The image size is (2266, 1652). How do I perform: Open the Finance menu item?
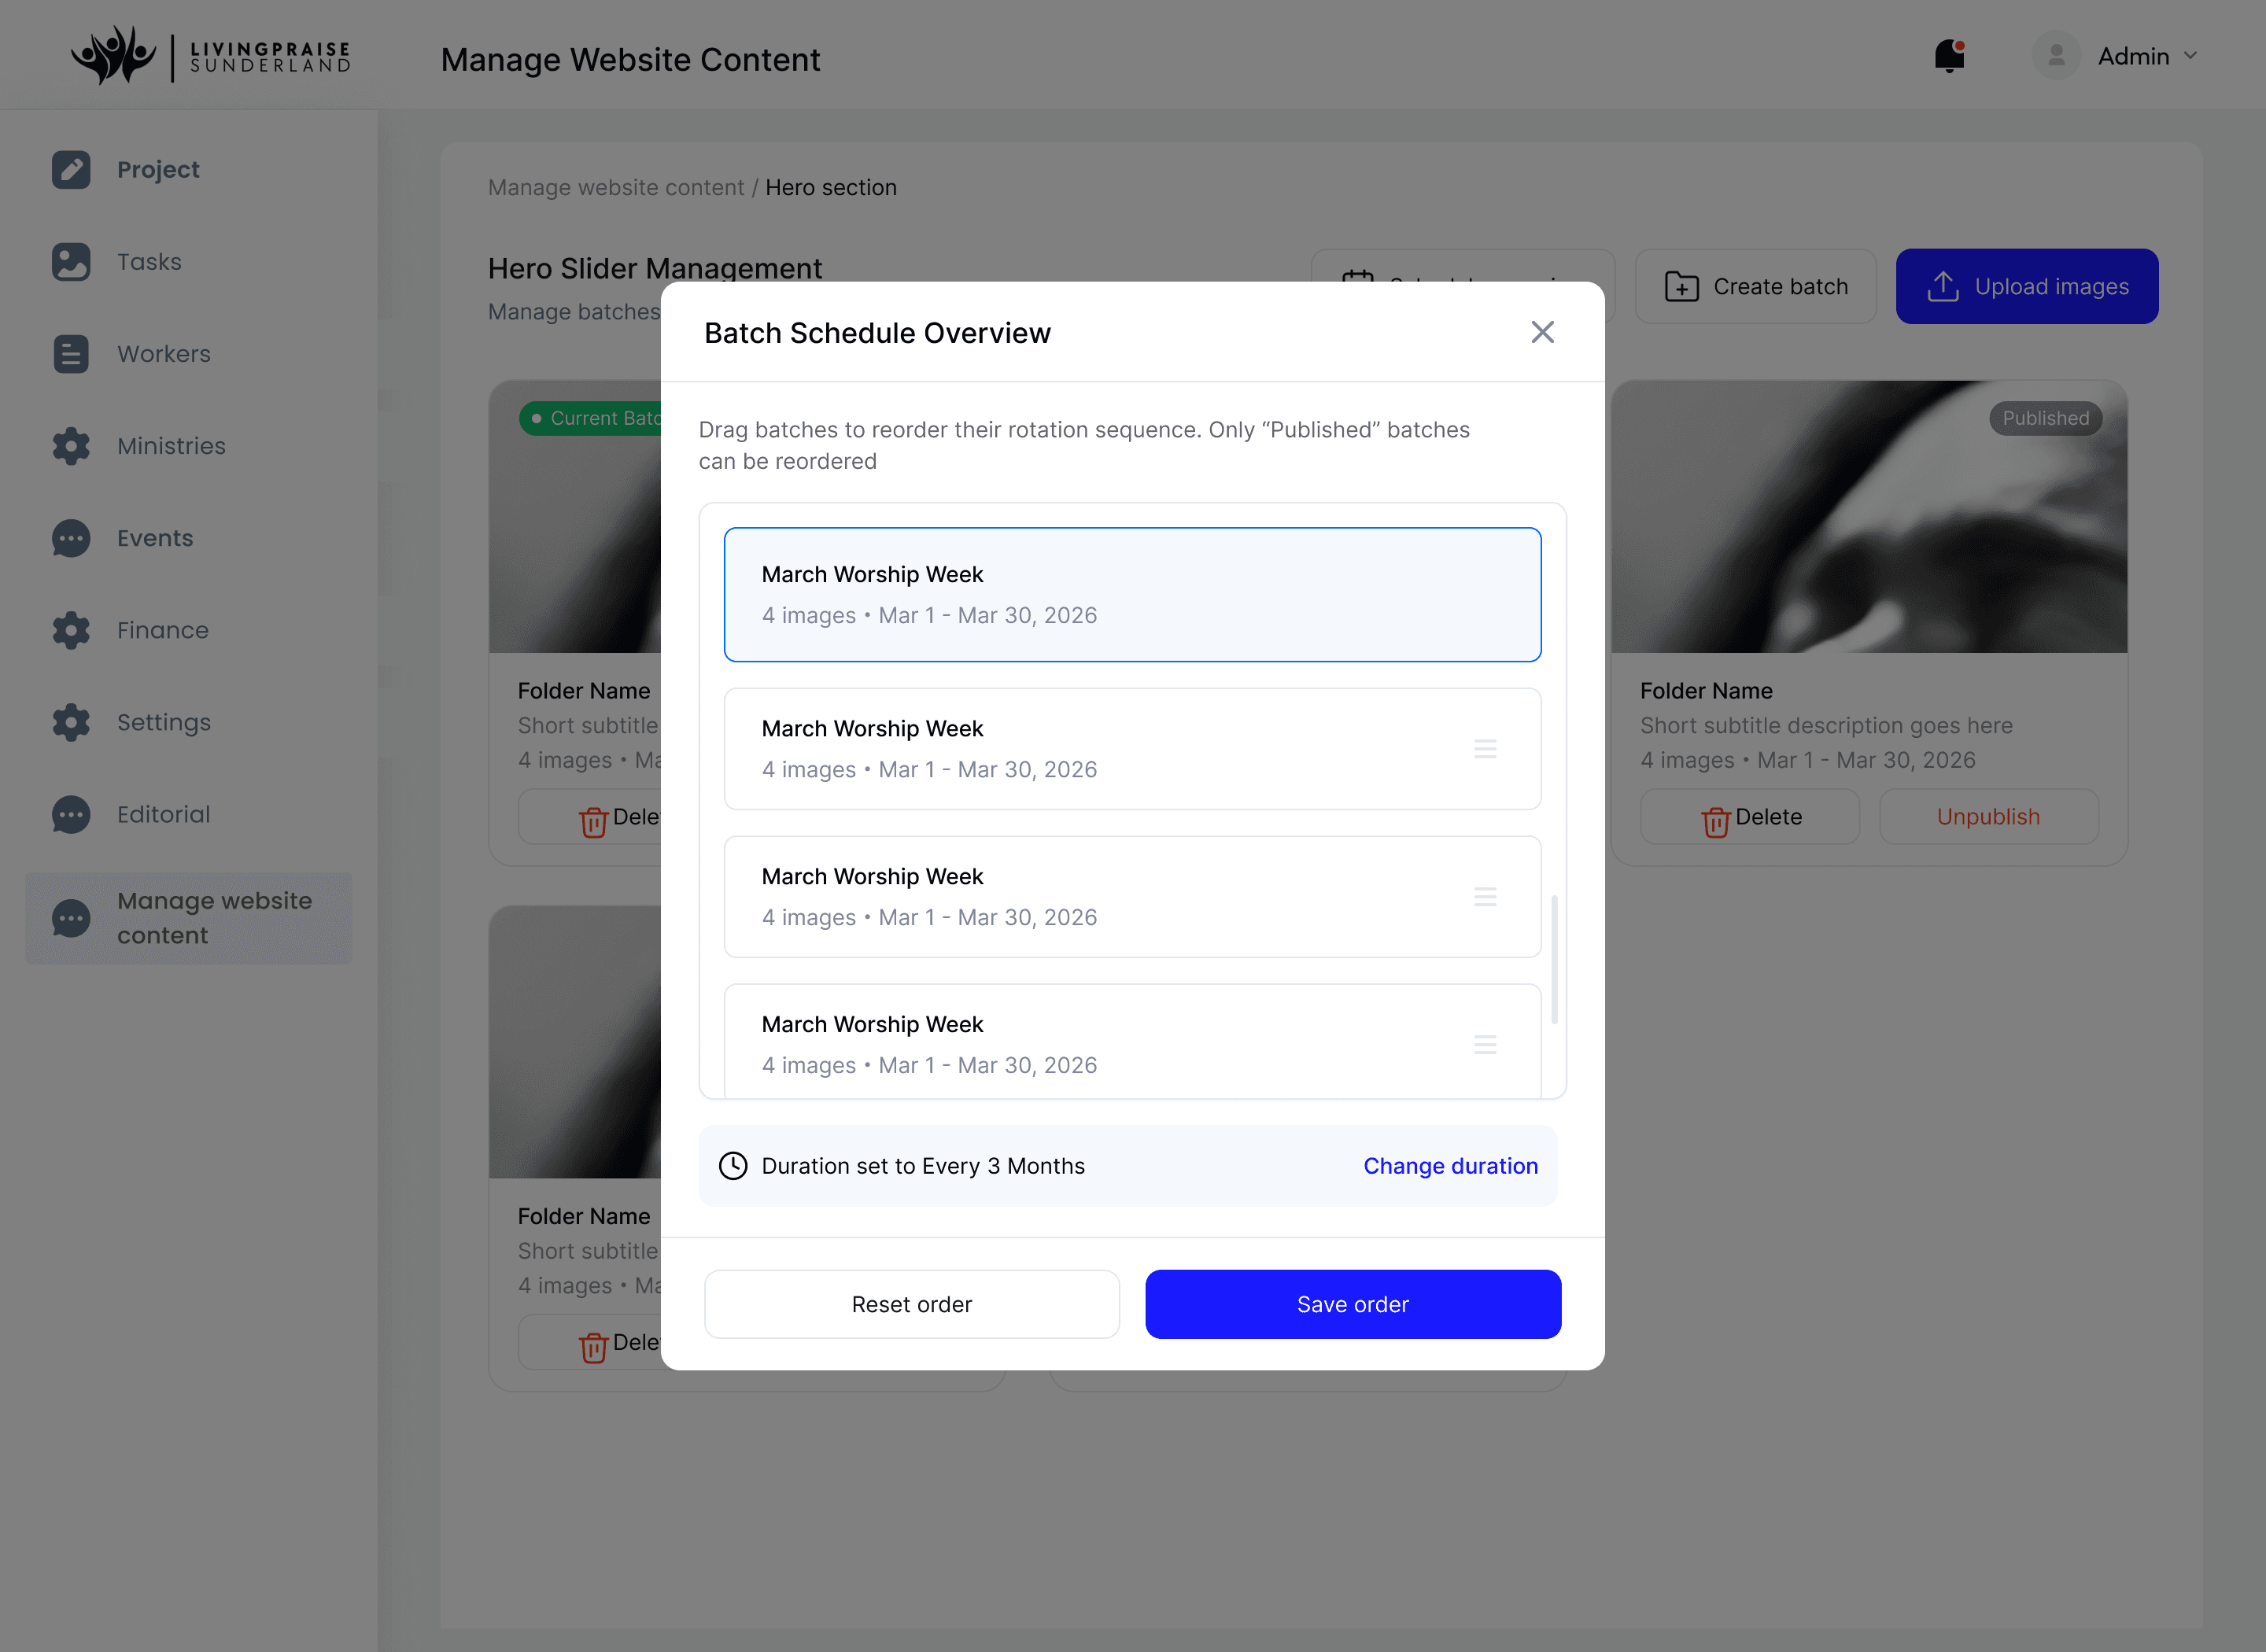(x=163, y=630)
